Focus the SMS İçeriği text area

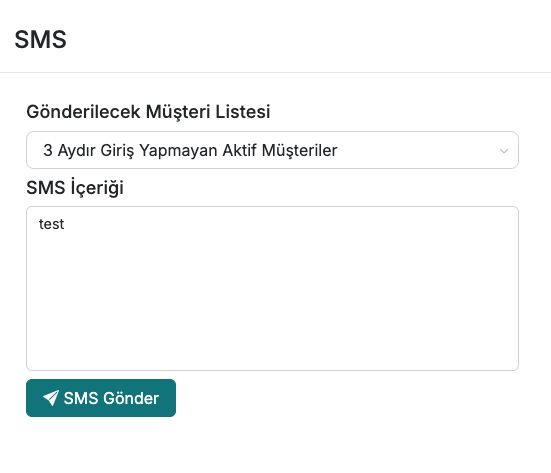pos(272,289)
